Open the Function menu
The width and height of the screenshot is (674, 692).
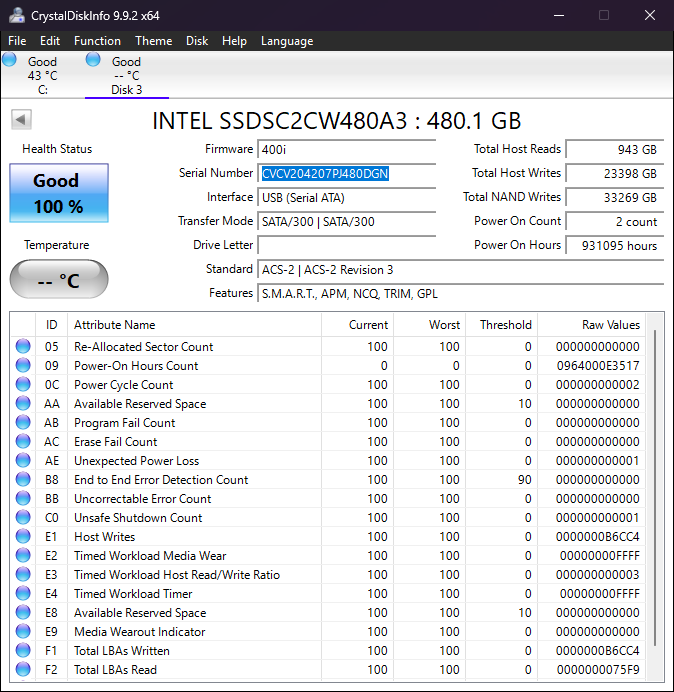(x=97, y=41)
